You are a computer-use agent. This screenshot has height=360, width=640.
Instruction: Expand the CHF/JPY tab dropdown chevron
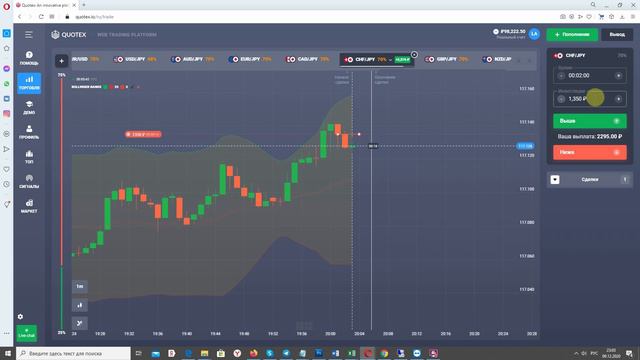(390, 60)
